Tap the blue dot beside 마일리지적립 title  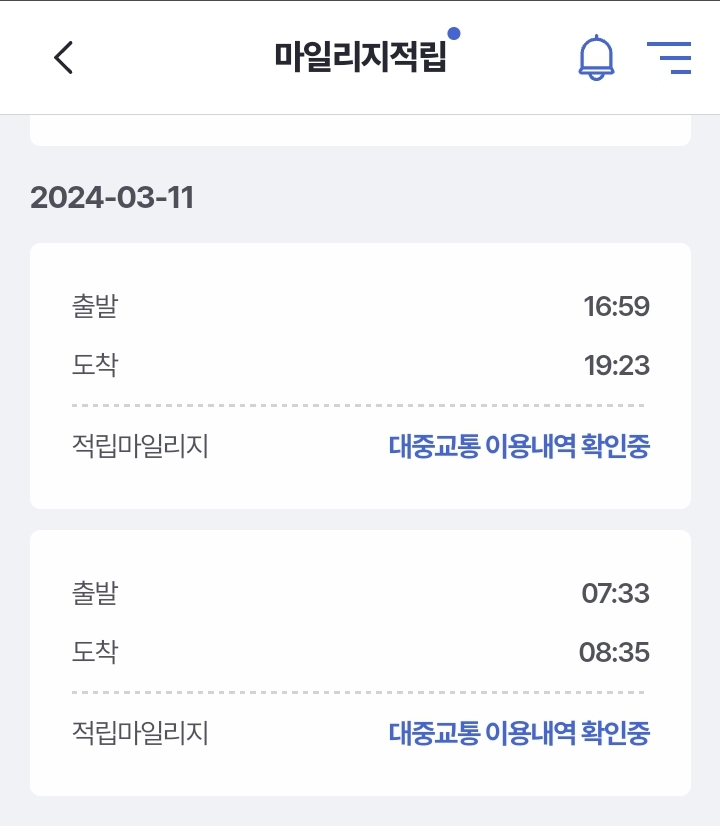[x=454, y=34]
